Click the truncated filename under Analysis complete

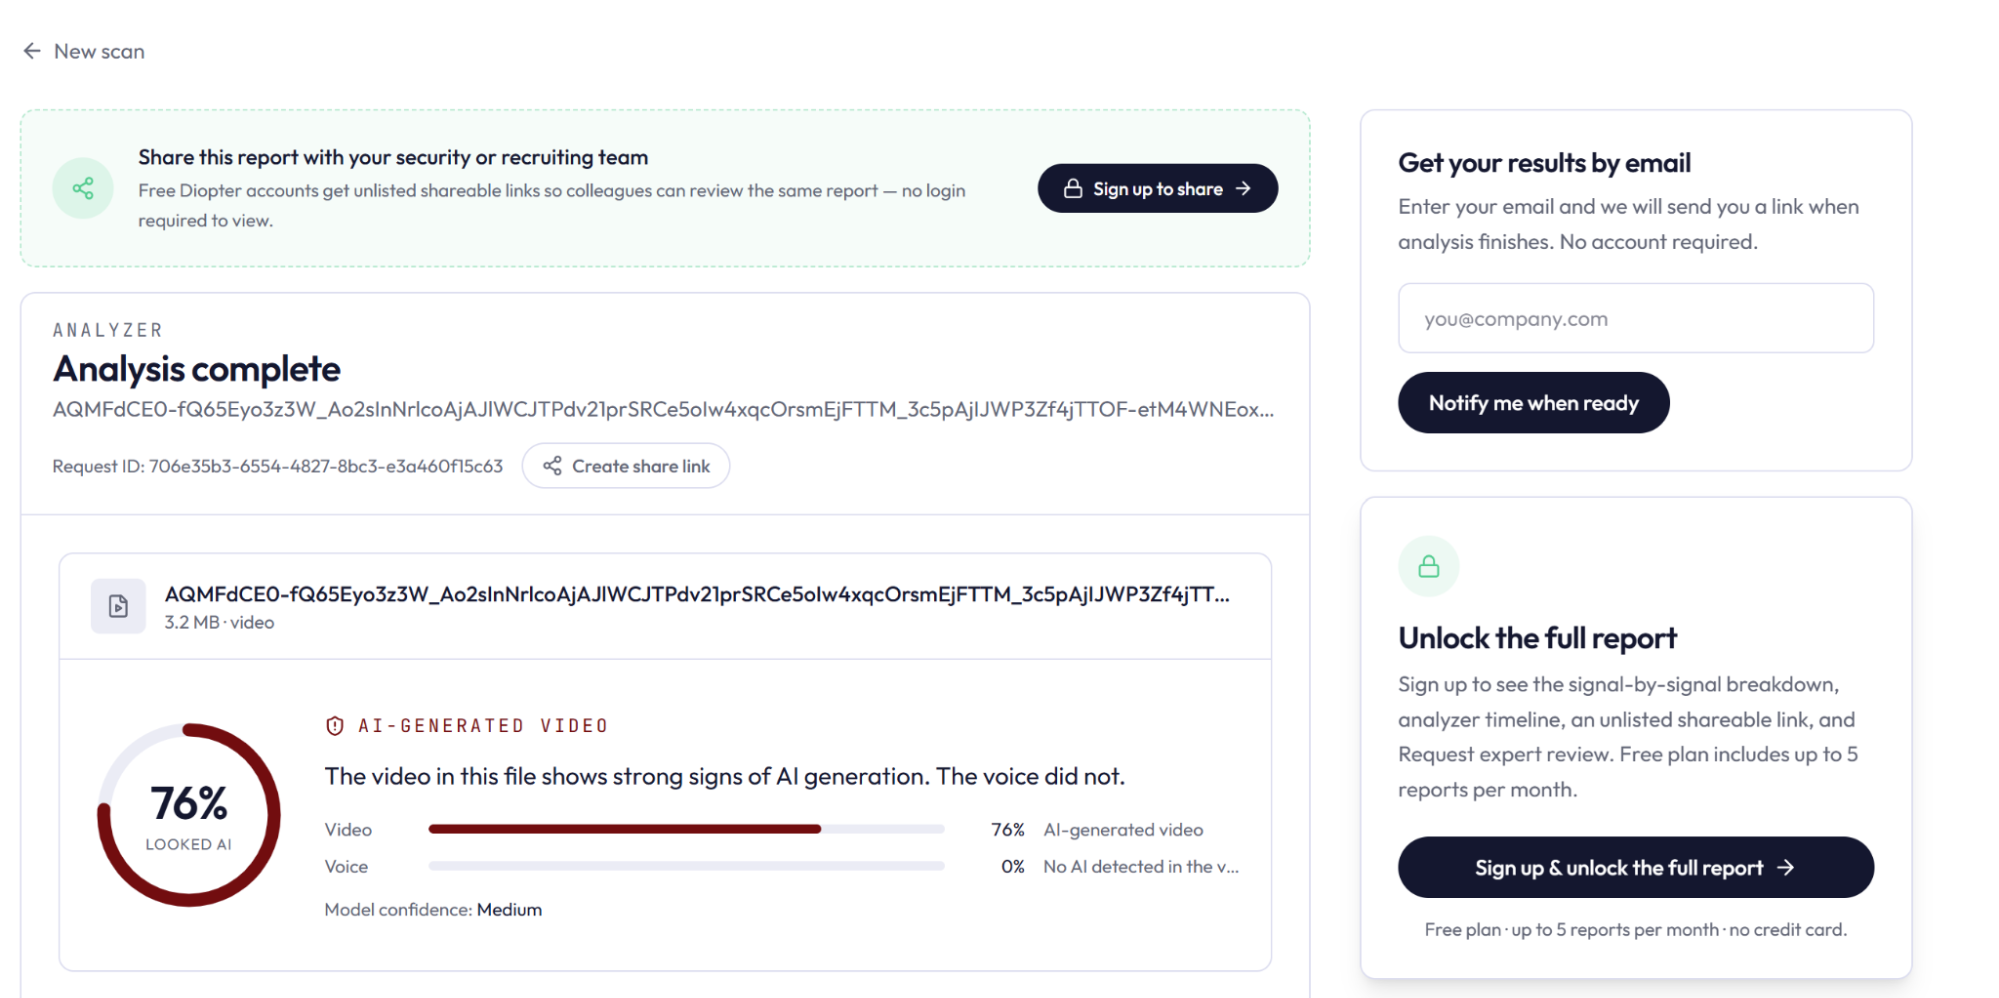tap(663, 409)
